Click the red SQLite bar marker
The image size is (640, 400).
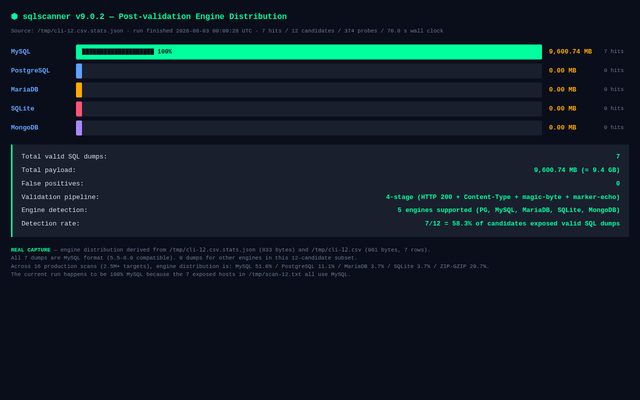(79, 109)
